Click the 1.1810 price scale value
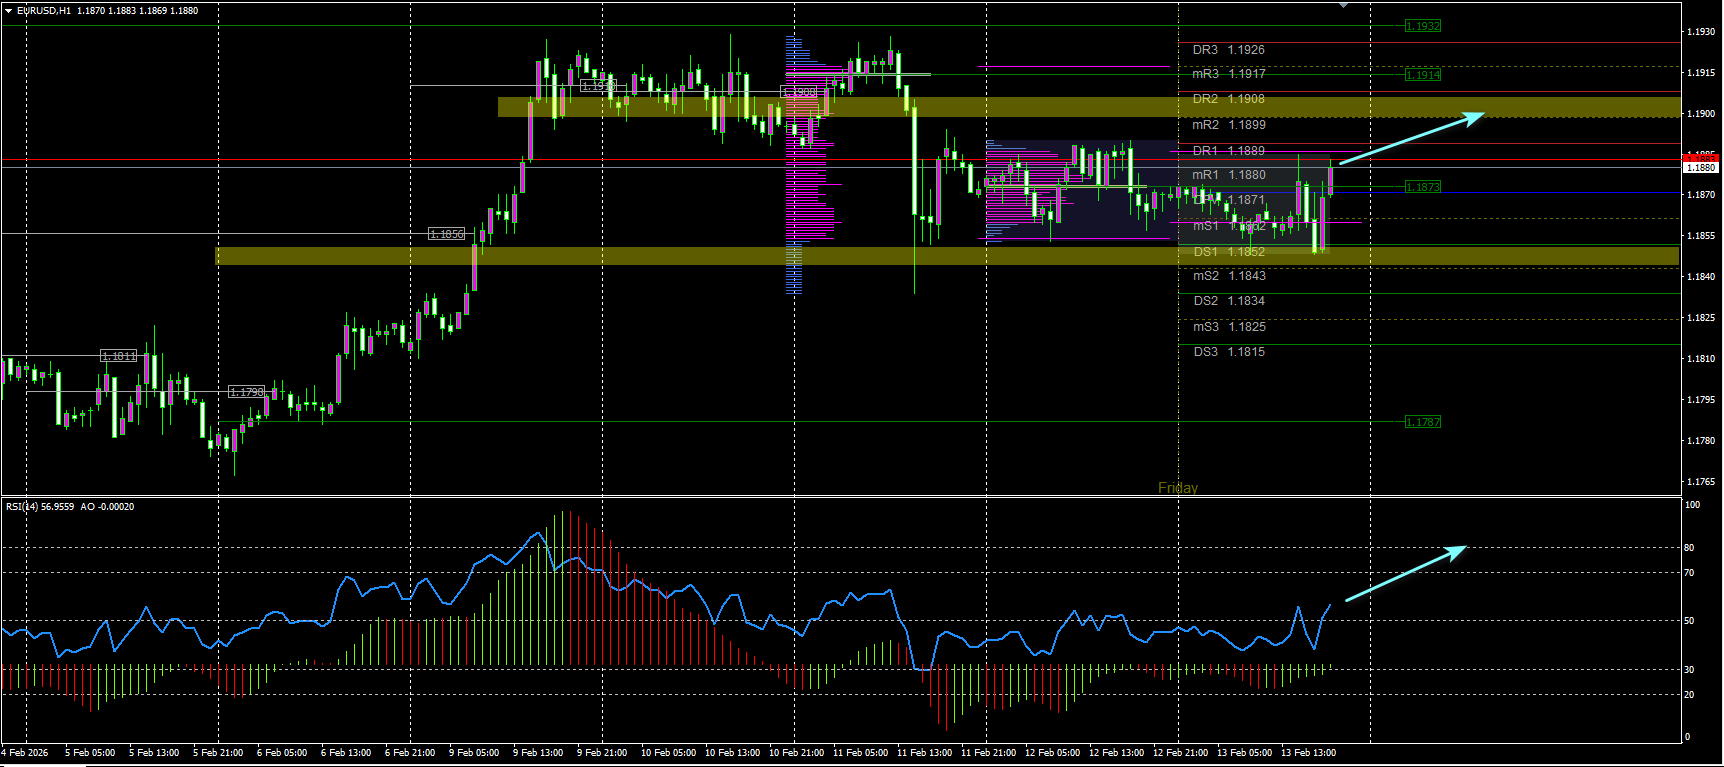This screenshot has height=767, width=1724. (1701, 359)
